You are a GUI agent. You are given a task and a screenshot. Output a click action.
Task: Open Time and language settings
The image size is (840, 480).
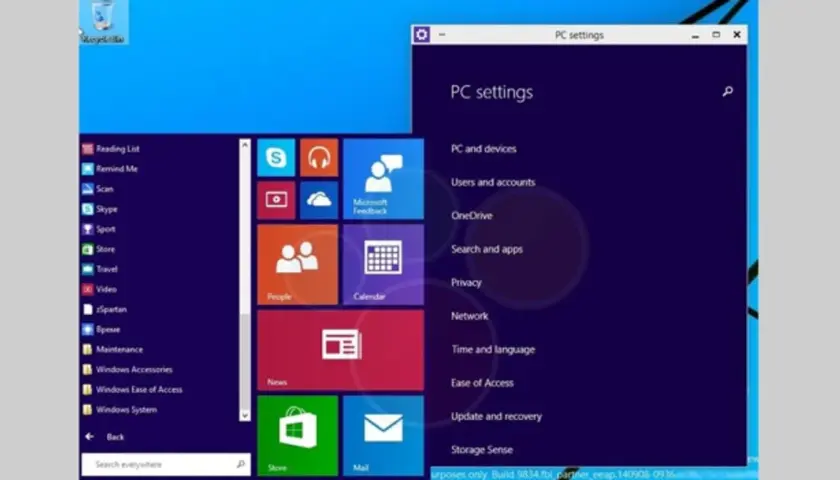(493, 350)
